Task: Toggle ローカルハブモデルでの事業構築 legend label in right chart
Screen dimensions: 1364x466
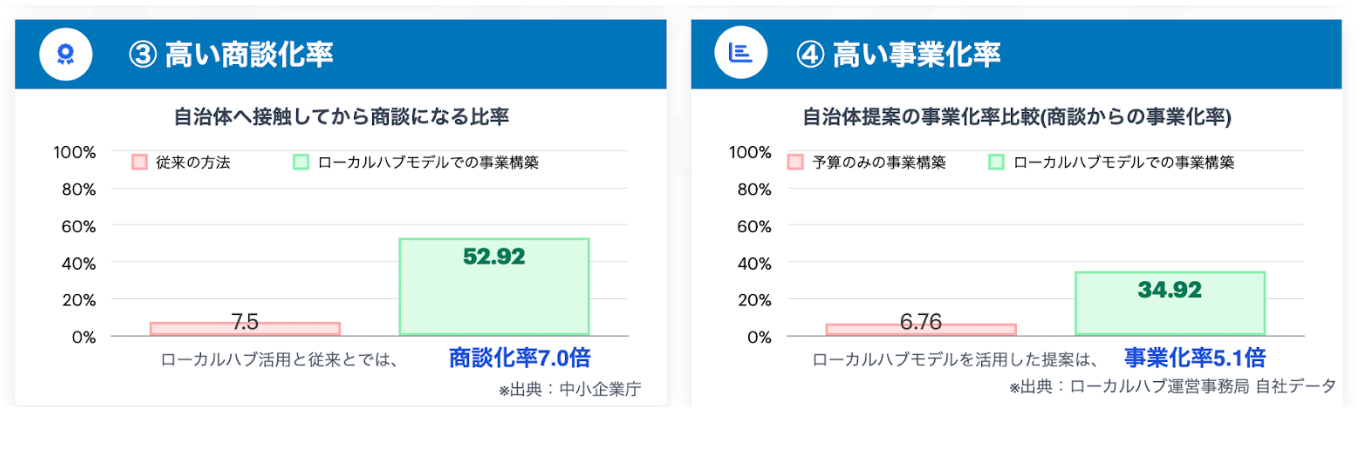Action: coord(1124,162)
